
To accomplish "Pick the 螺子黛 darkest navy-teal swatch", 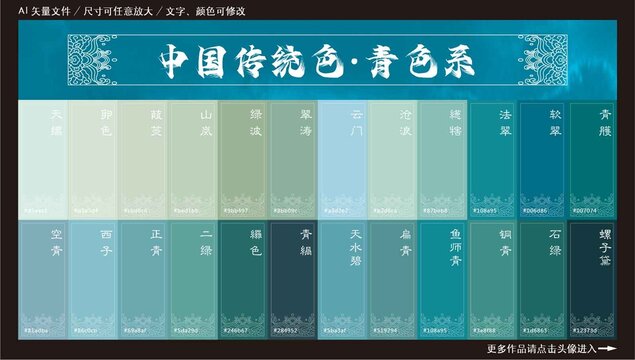I will 592,279.
